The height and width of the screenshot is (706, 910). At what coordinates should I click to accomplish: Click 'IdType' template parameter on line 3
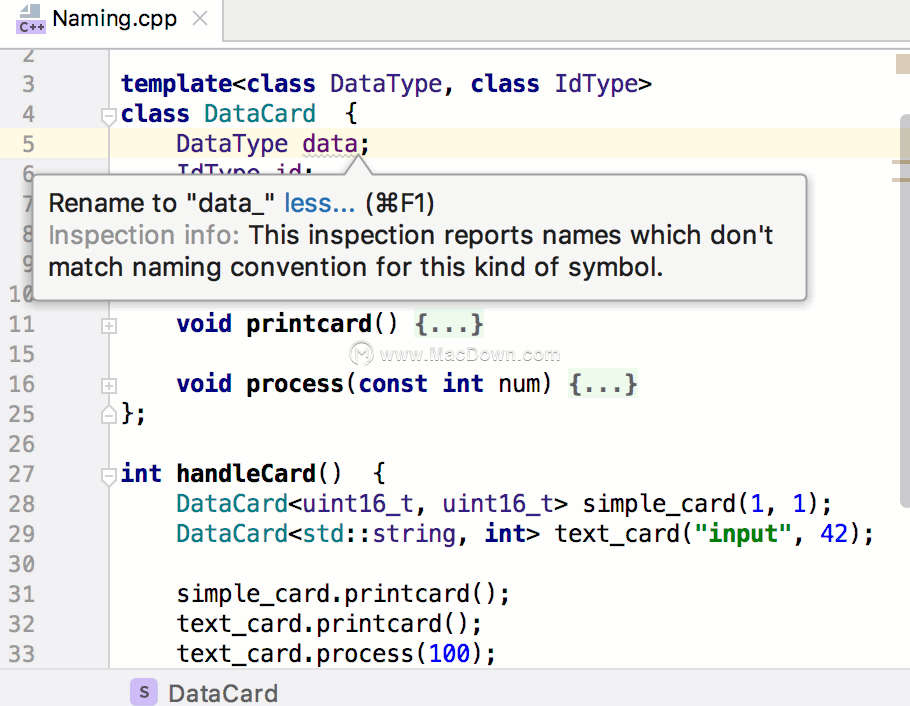596,84
